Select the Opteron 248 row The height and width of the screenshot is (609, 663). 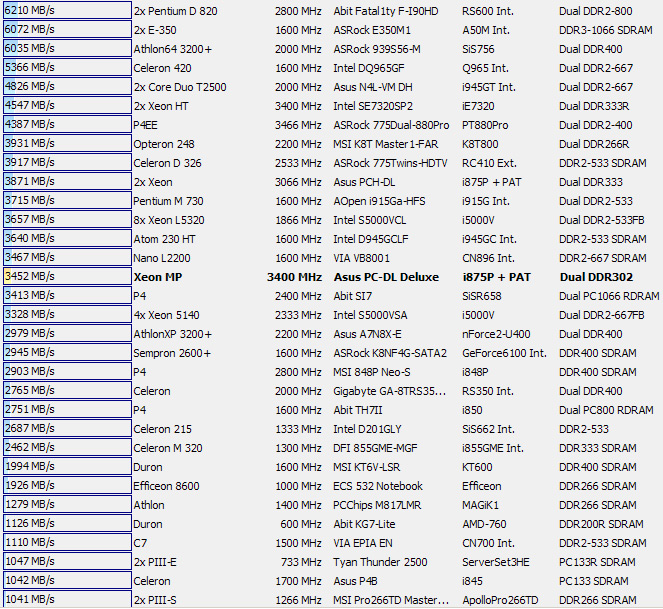click(x=164, y=144)
